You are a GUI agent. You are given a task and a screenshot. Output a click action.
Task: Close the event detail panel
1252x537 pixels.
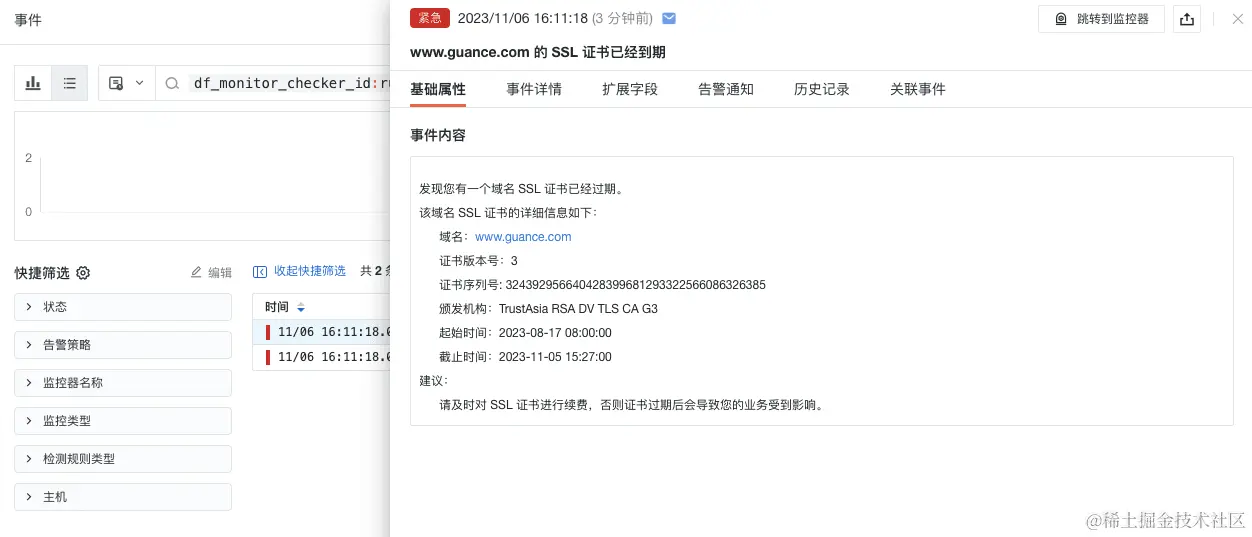point(1237,19)
